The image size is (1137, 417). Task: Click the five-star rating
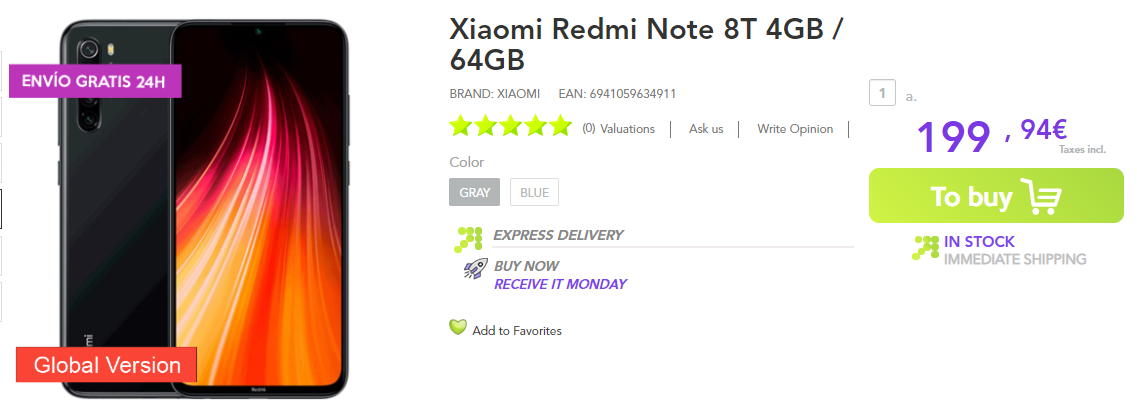pos(510,127)
